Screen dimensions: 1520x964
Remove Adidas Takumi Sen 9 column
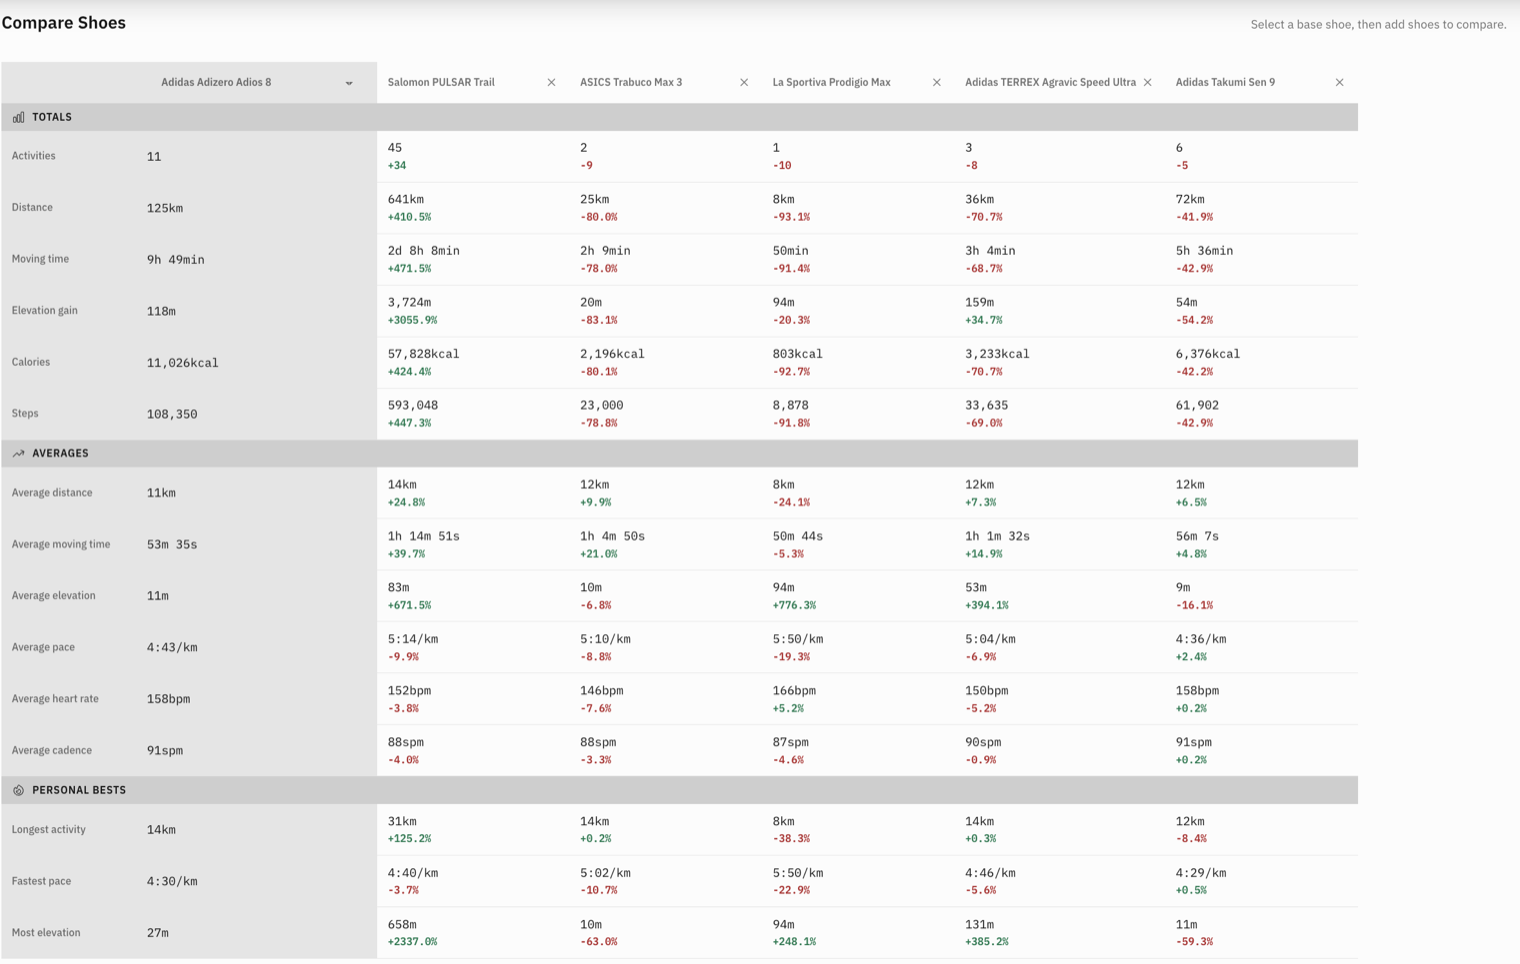tap(1340, 82)
